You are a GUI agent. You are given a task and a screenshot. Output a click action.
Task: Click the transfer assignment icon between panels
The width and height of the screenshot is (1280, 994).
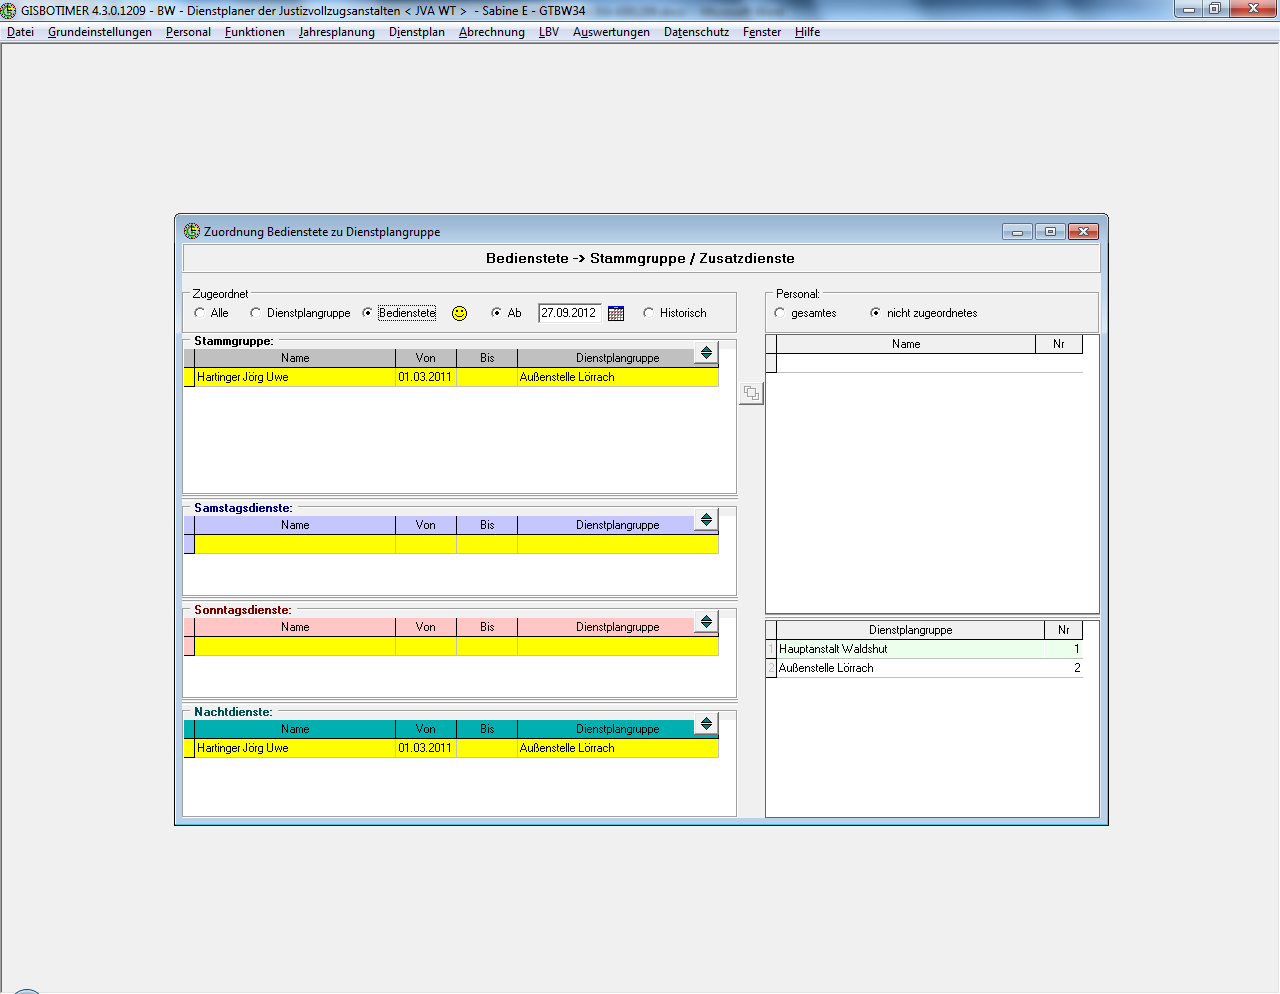tap(751, 394)
